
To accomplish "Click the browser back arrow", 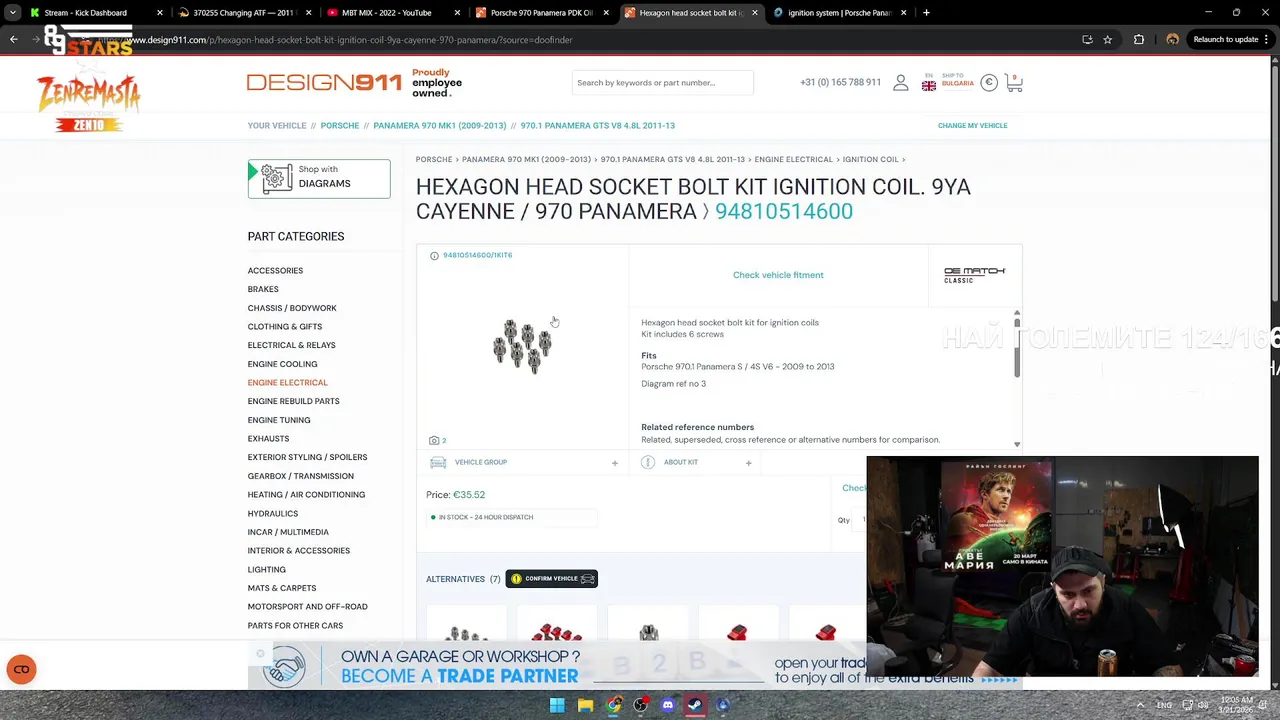I will pyautogui.click(x=14, y=40).
